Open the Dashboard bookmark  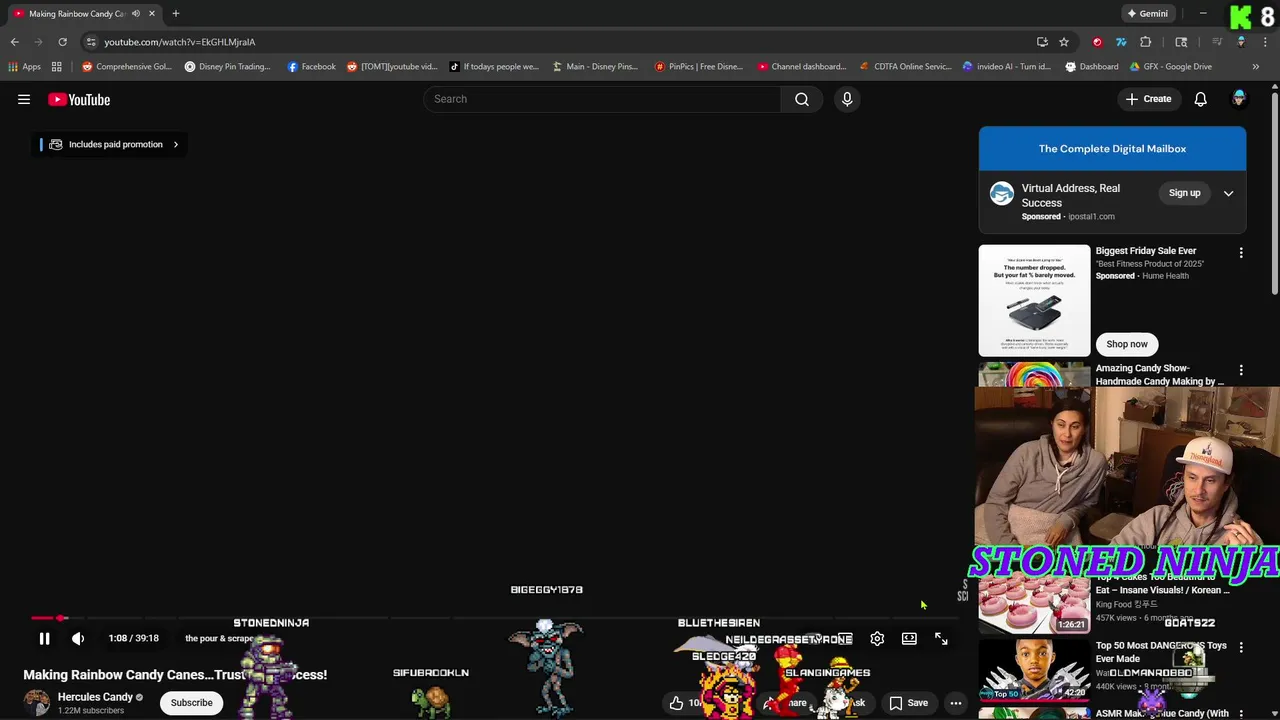(x=1092, y=67)
